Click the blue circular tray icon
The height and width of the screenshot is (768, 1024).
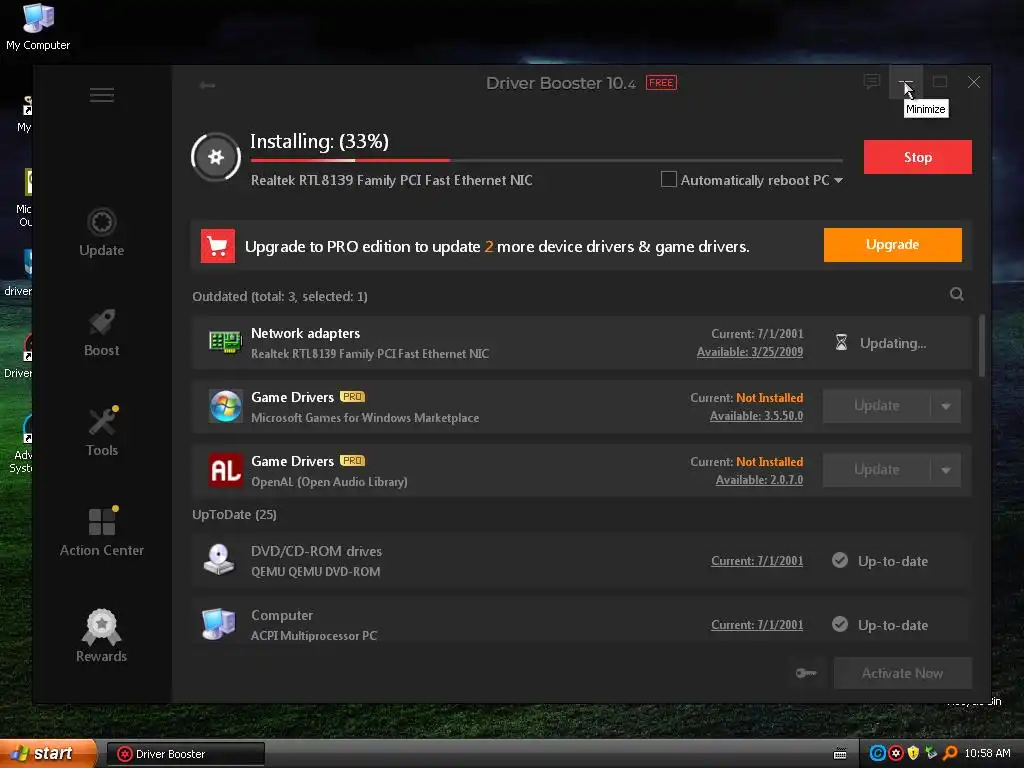[878, 753]
